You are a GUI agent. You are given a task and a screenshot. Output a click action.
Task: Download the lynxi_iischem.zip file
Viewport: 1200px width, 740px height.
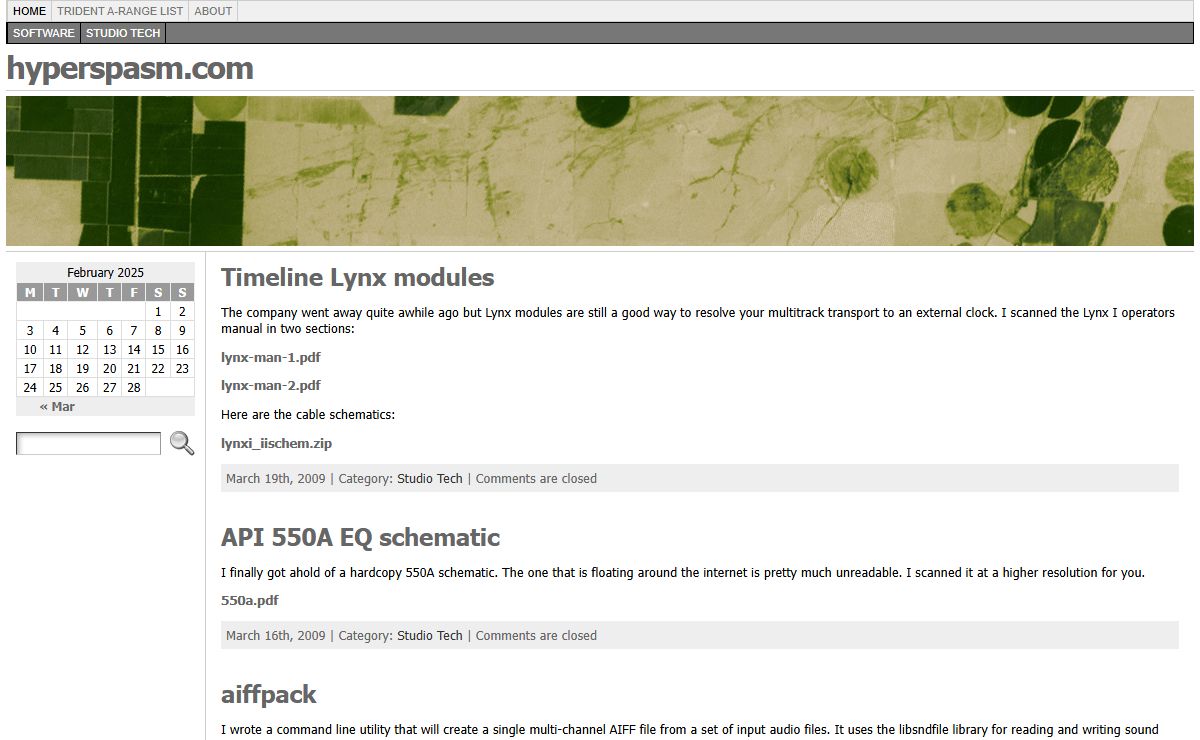click(x=276, y=443)
